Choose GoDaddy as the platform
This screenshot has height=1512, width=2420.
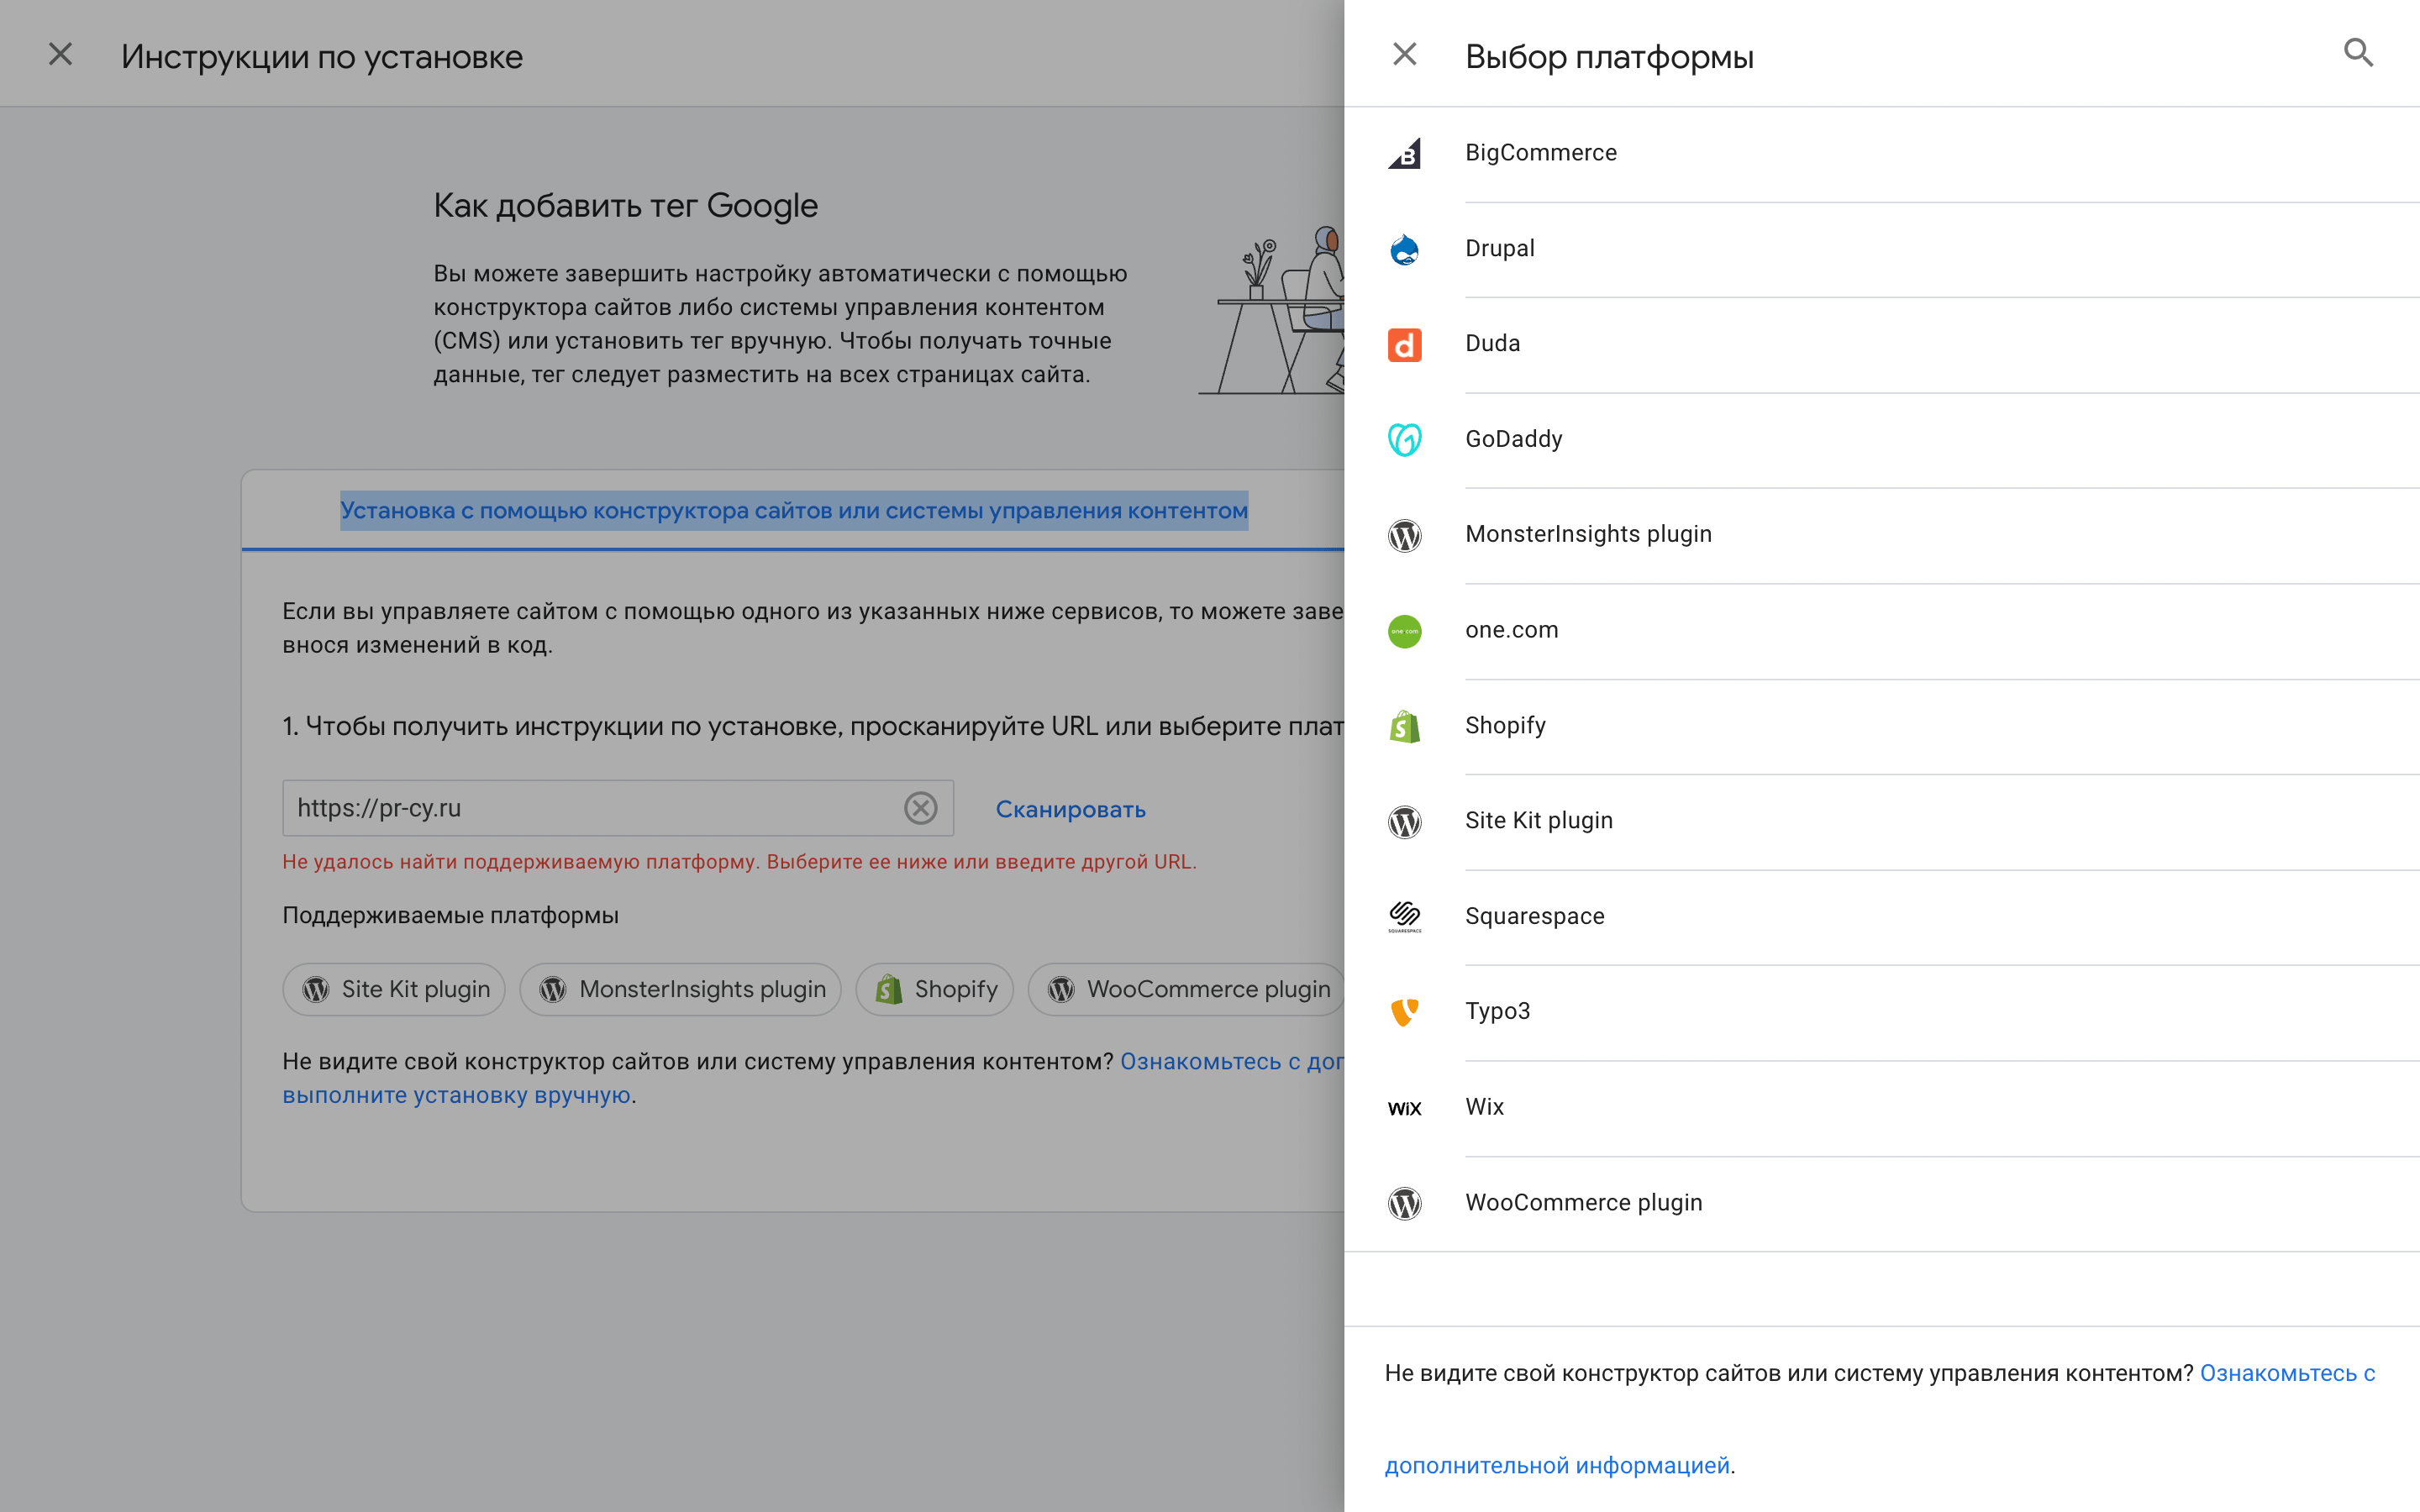(1881, 440)
